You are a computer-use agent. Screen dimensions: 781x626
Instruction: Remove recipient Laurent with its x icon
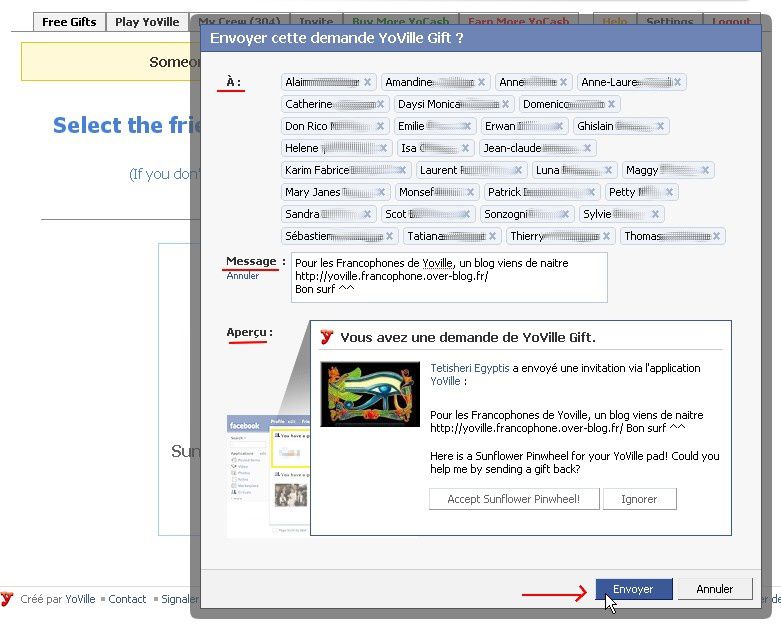(518, 170)
